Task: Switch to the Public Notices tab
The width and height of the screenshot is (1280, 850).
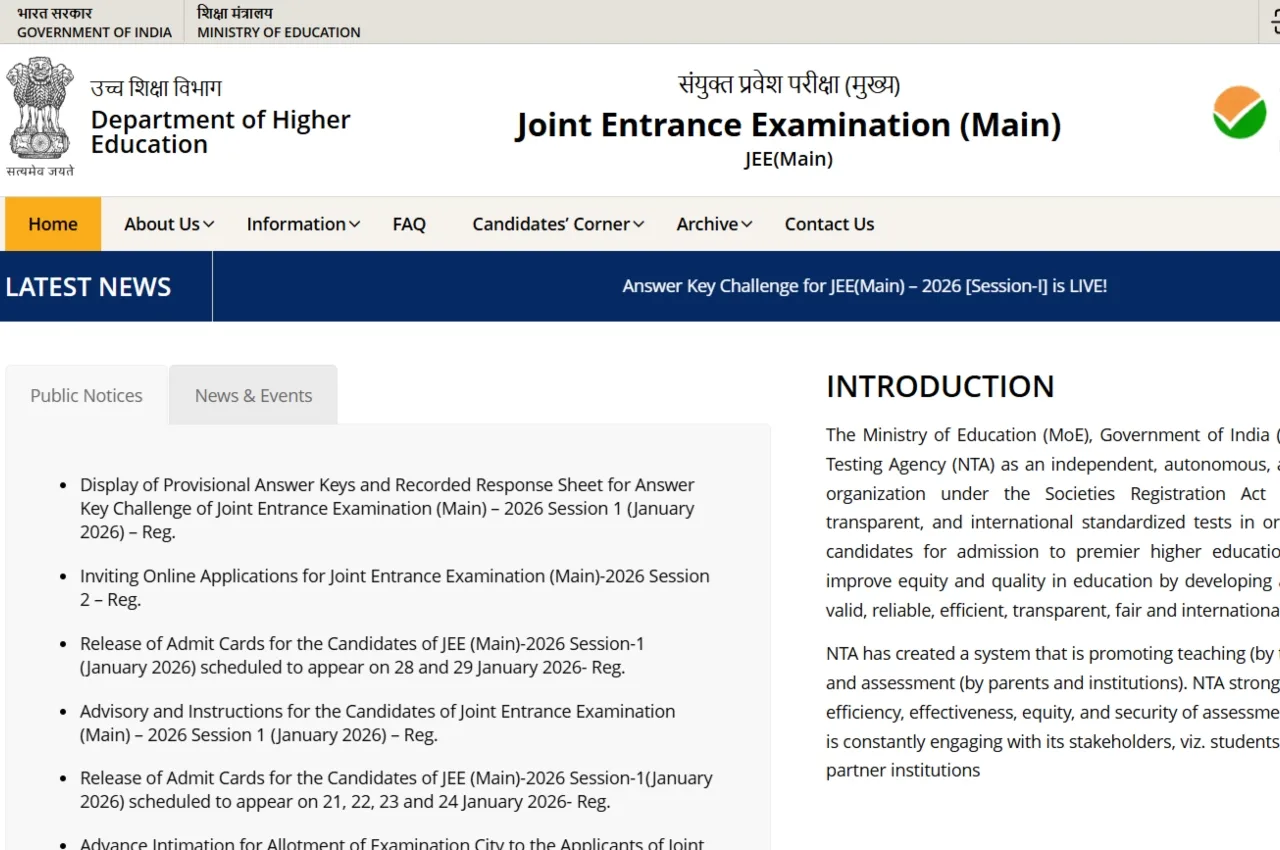Action: [x=86, y=395]
